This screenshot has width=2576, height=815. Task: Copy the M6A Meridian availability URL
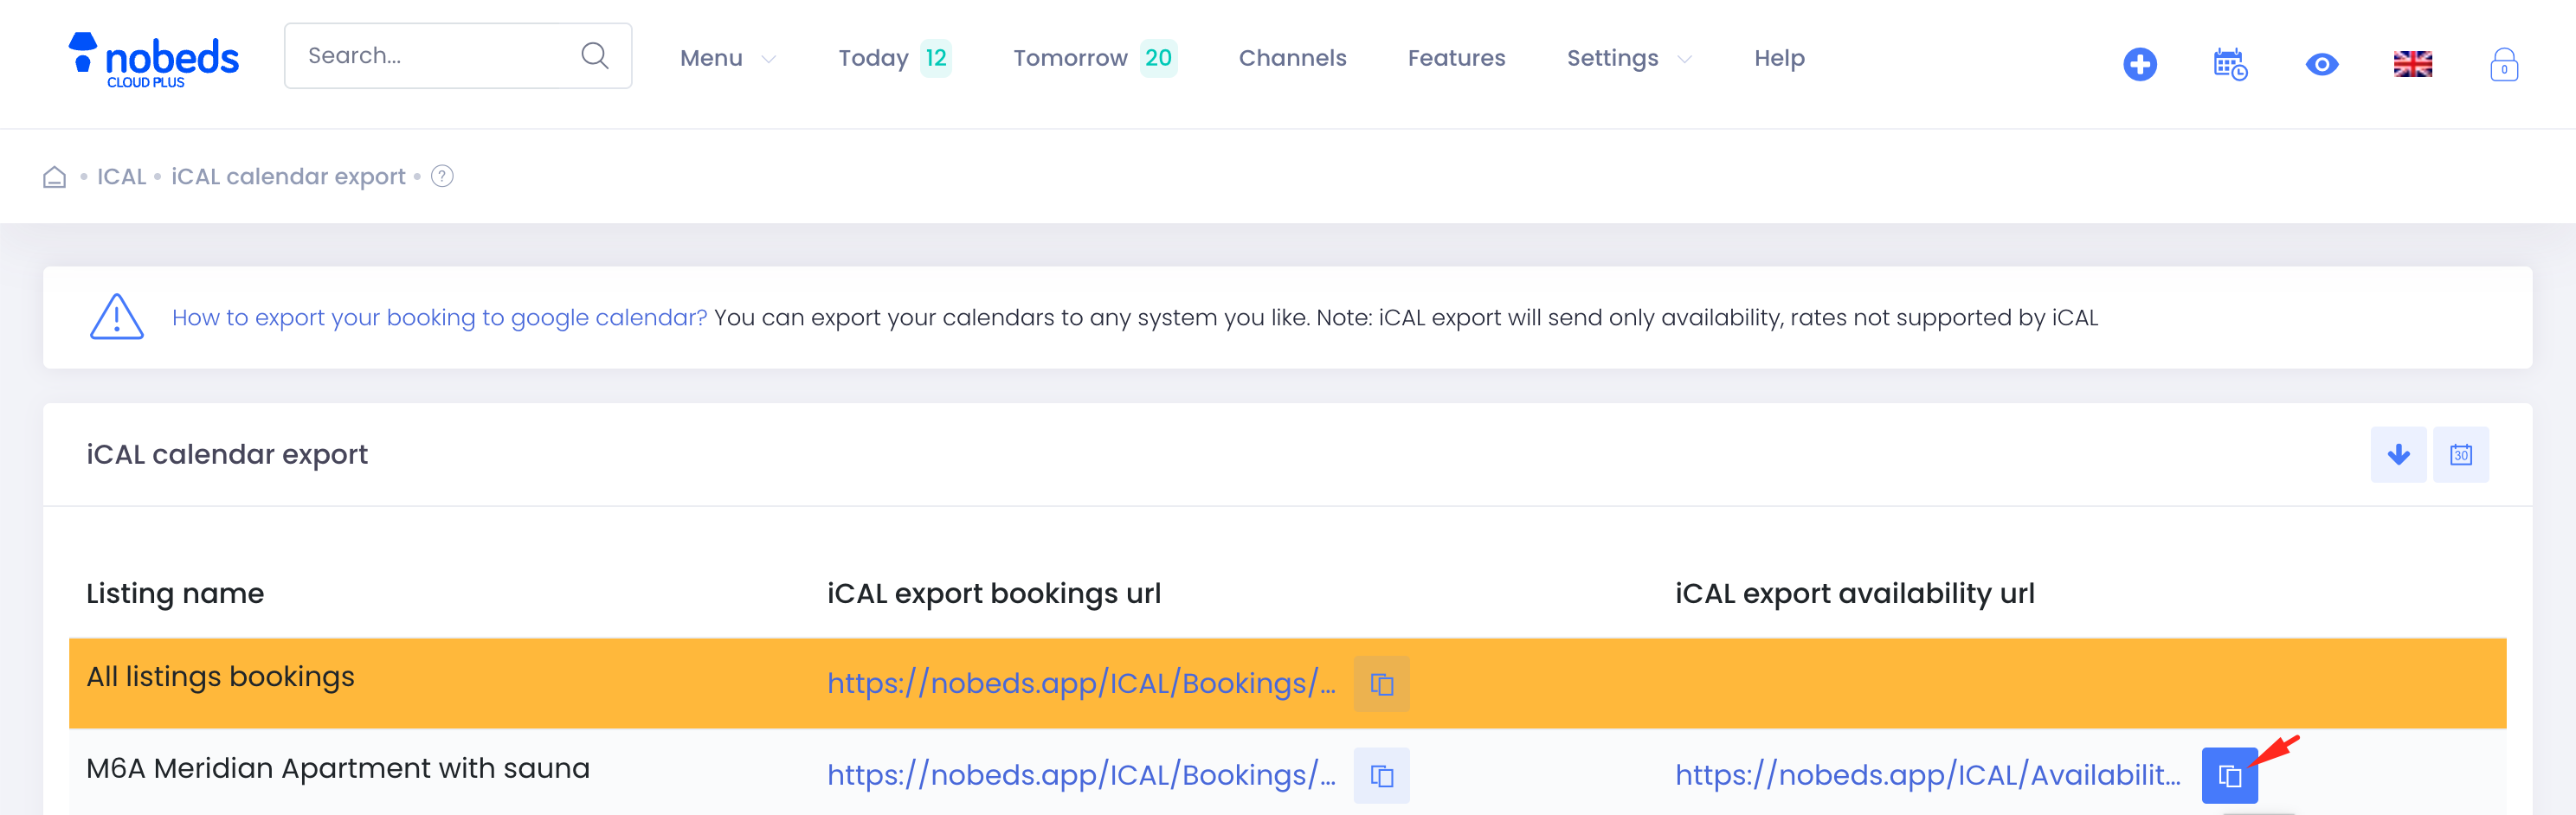pyautogui.click(x=2230, y=775)
